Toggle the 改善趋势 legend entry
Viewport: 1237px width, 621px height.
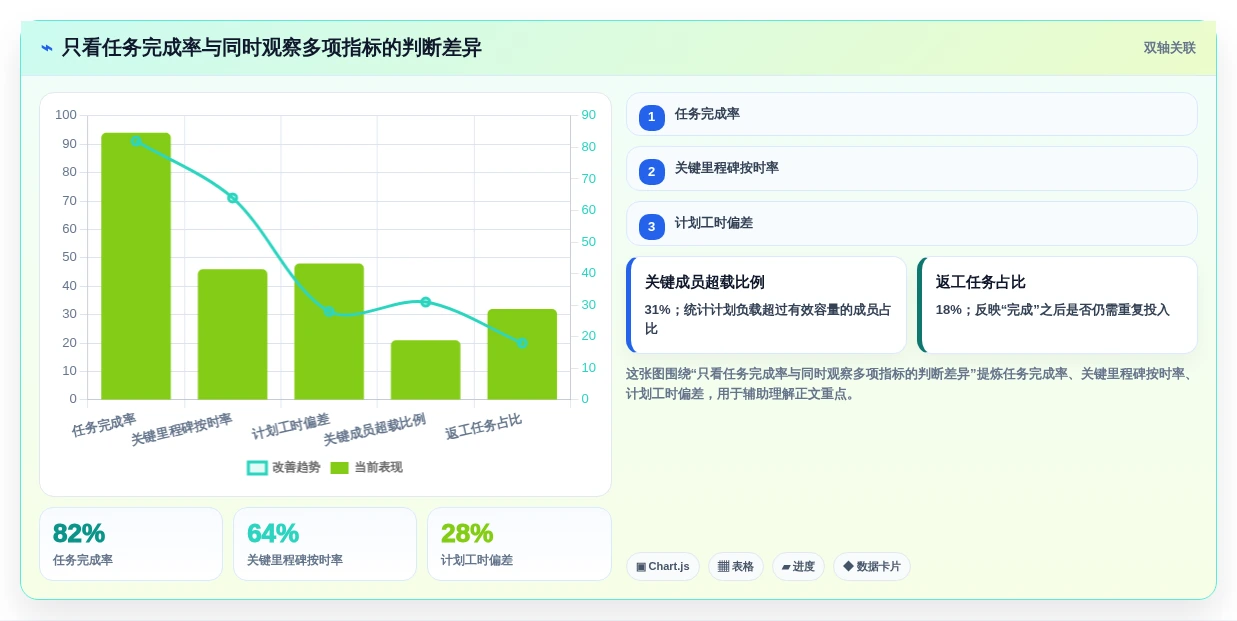tap(284, 467)
